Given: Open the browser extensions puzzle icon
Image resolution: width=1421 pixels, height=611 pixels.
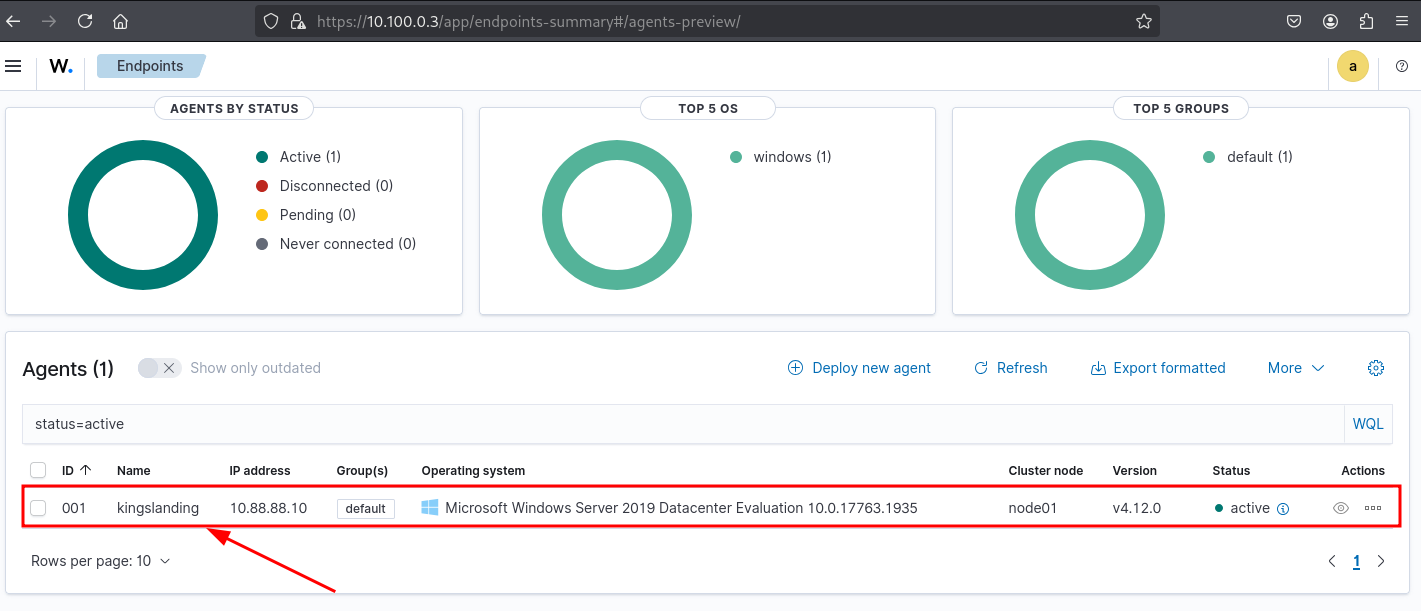Looking at the screenshot, I should pos(1367,21).
